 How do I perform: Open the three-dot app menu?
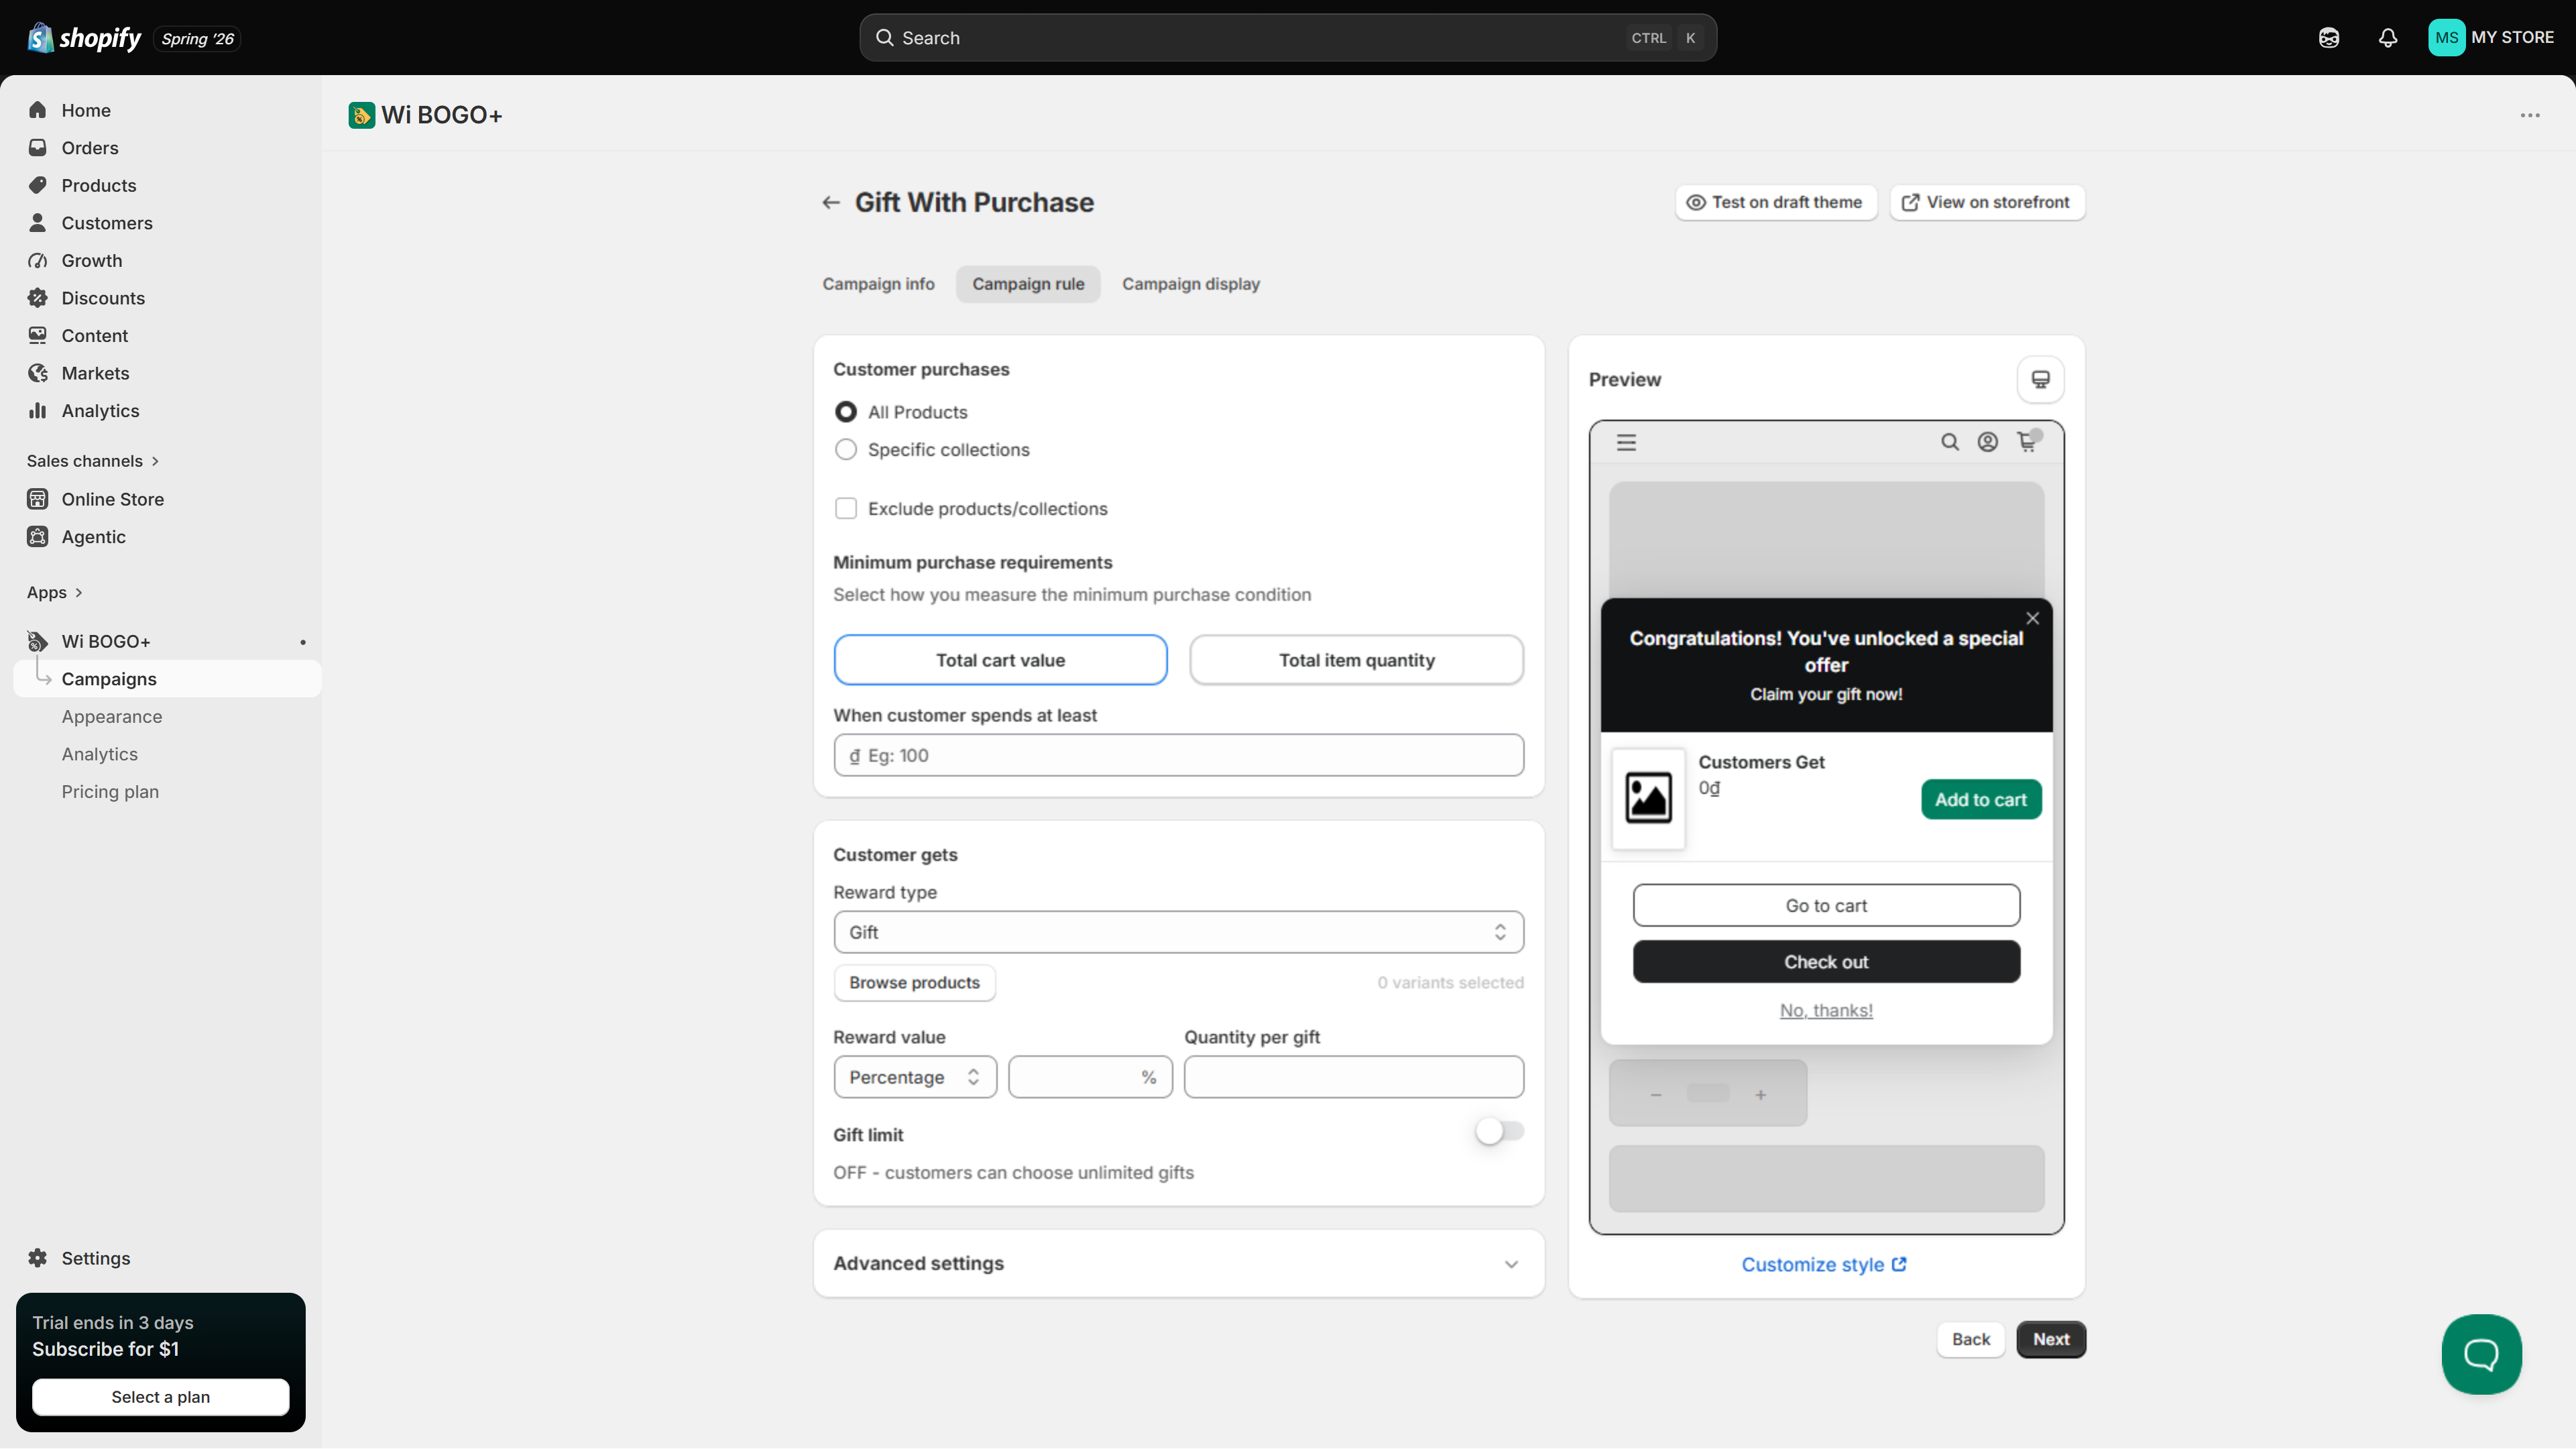pos(2530,115)
